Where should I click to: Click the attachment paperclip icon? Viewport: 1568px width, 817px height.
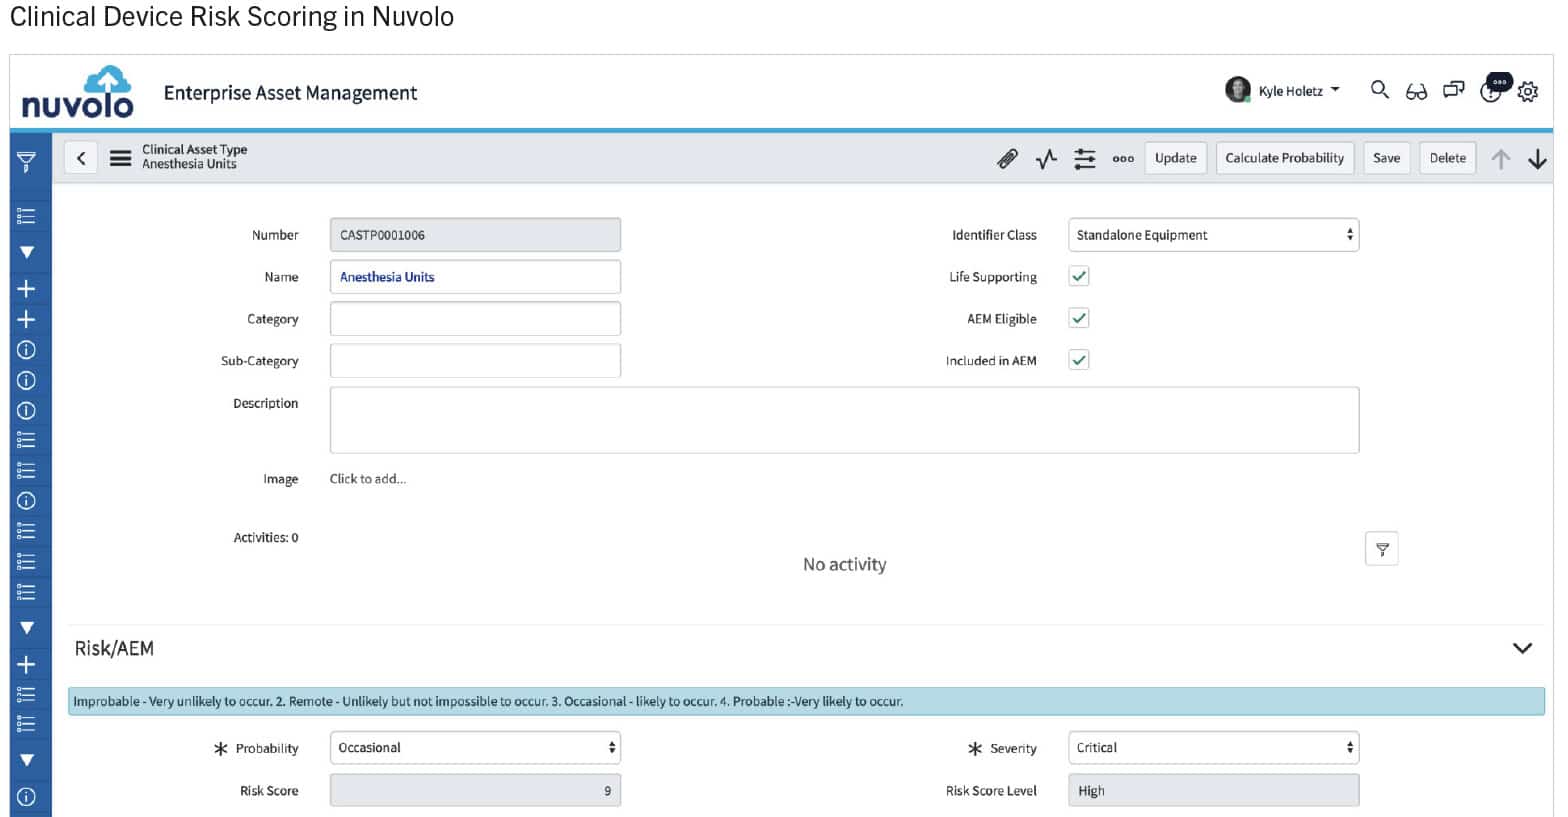click(x=1007, y=158)
